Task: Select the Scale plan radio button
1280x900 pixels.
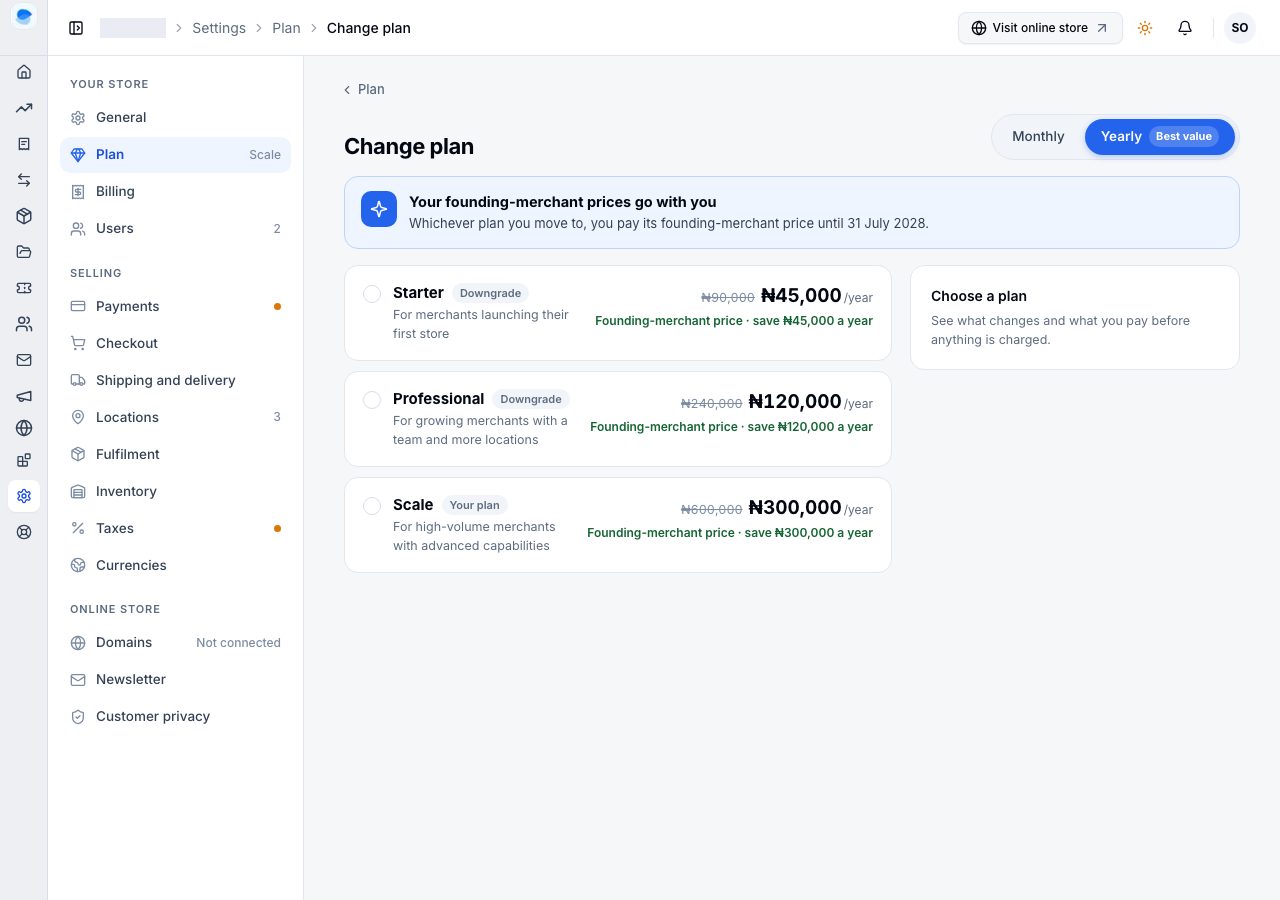Action: (x=372, y=506)
